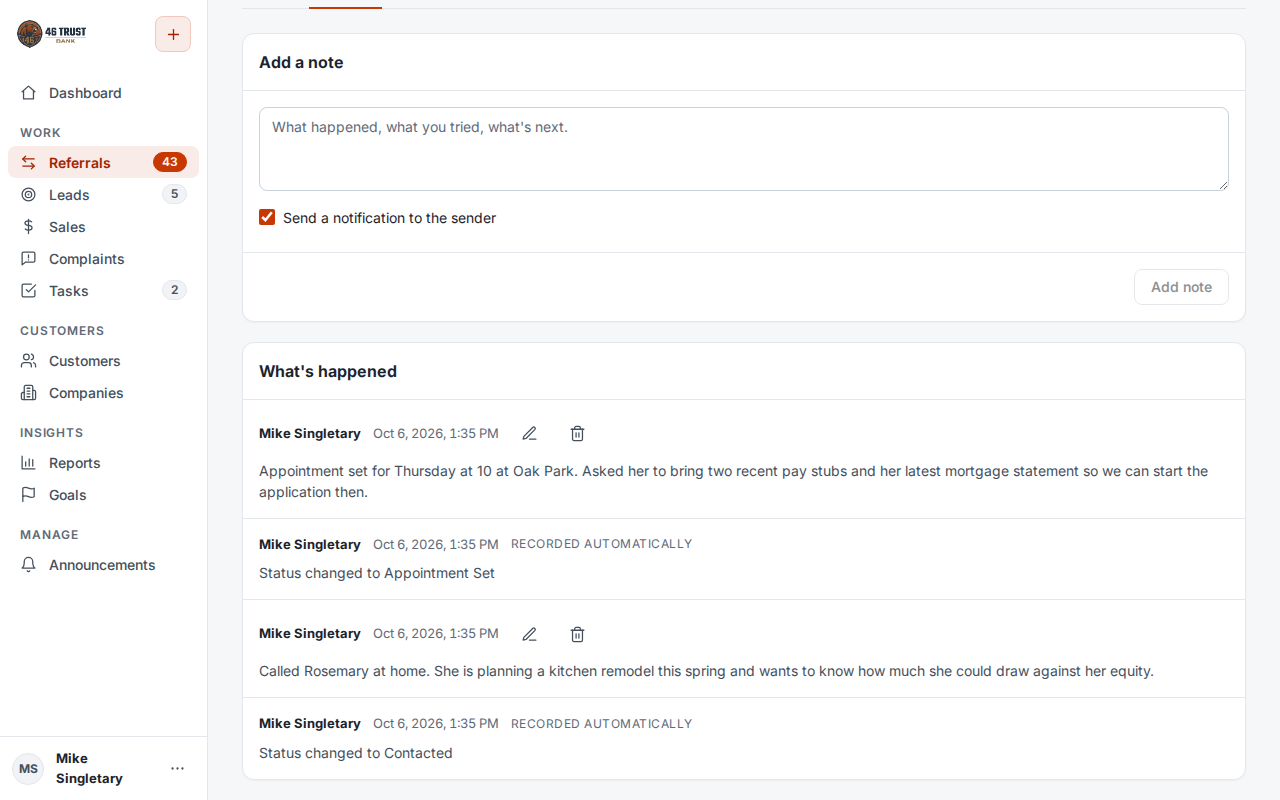This screenshot has width=1280, height=800.
Task: Click the 5 badge next to Leads
Action: pos(174,194)
